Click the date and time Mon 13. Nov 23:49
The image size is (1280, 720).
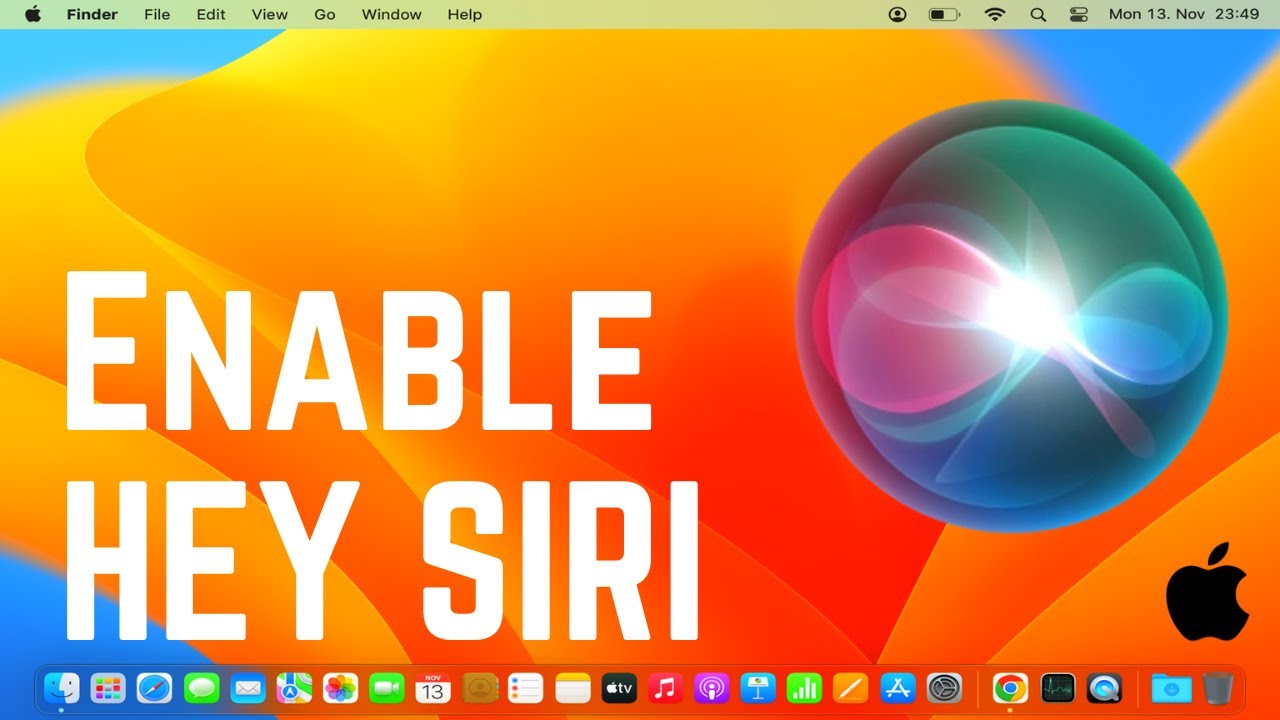coord(1184,14)
